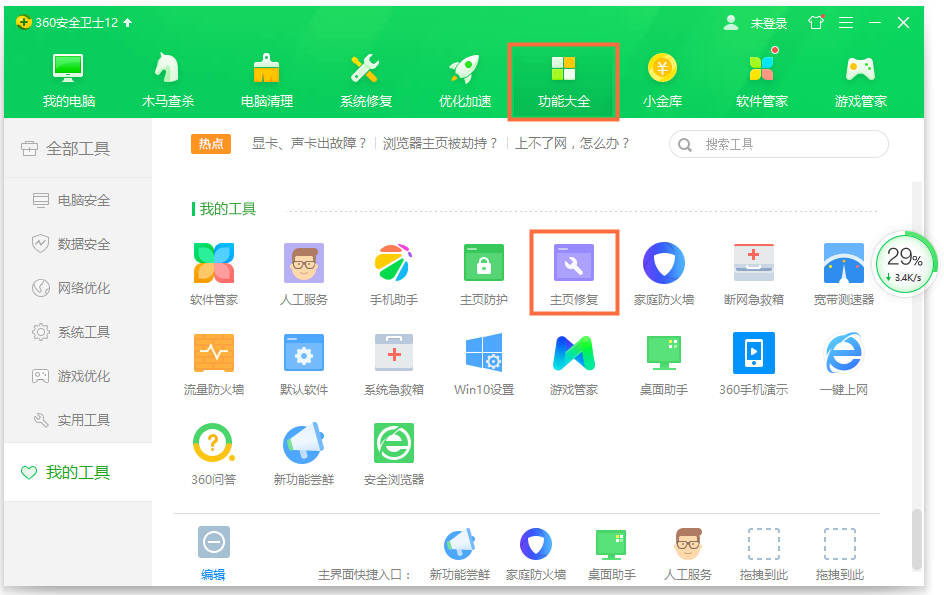This screenshot has width=944, height=595.
Task: Open 小金库 coin section
Action: click(662, 81)
